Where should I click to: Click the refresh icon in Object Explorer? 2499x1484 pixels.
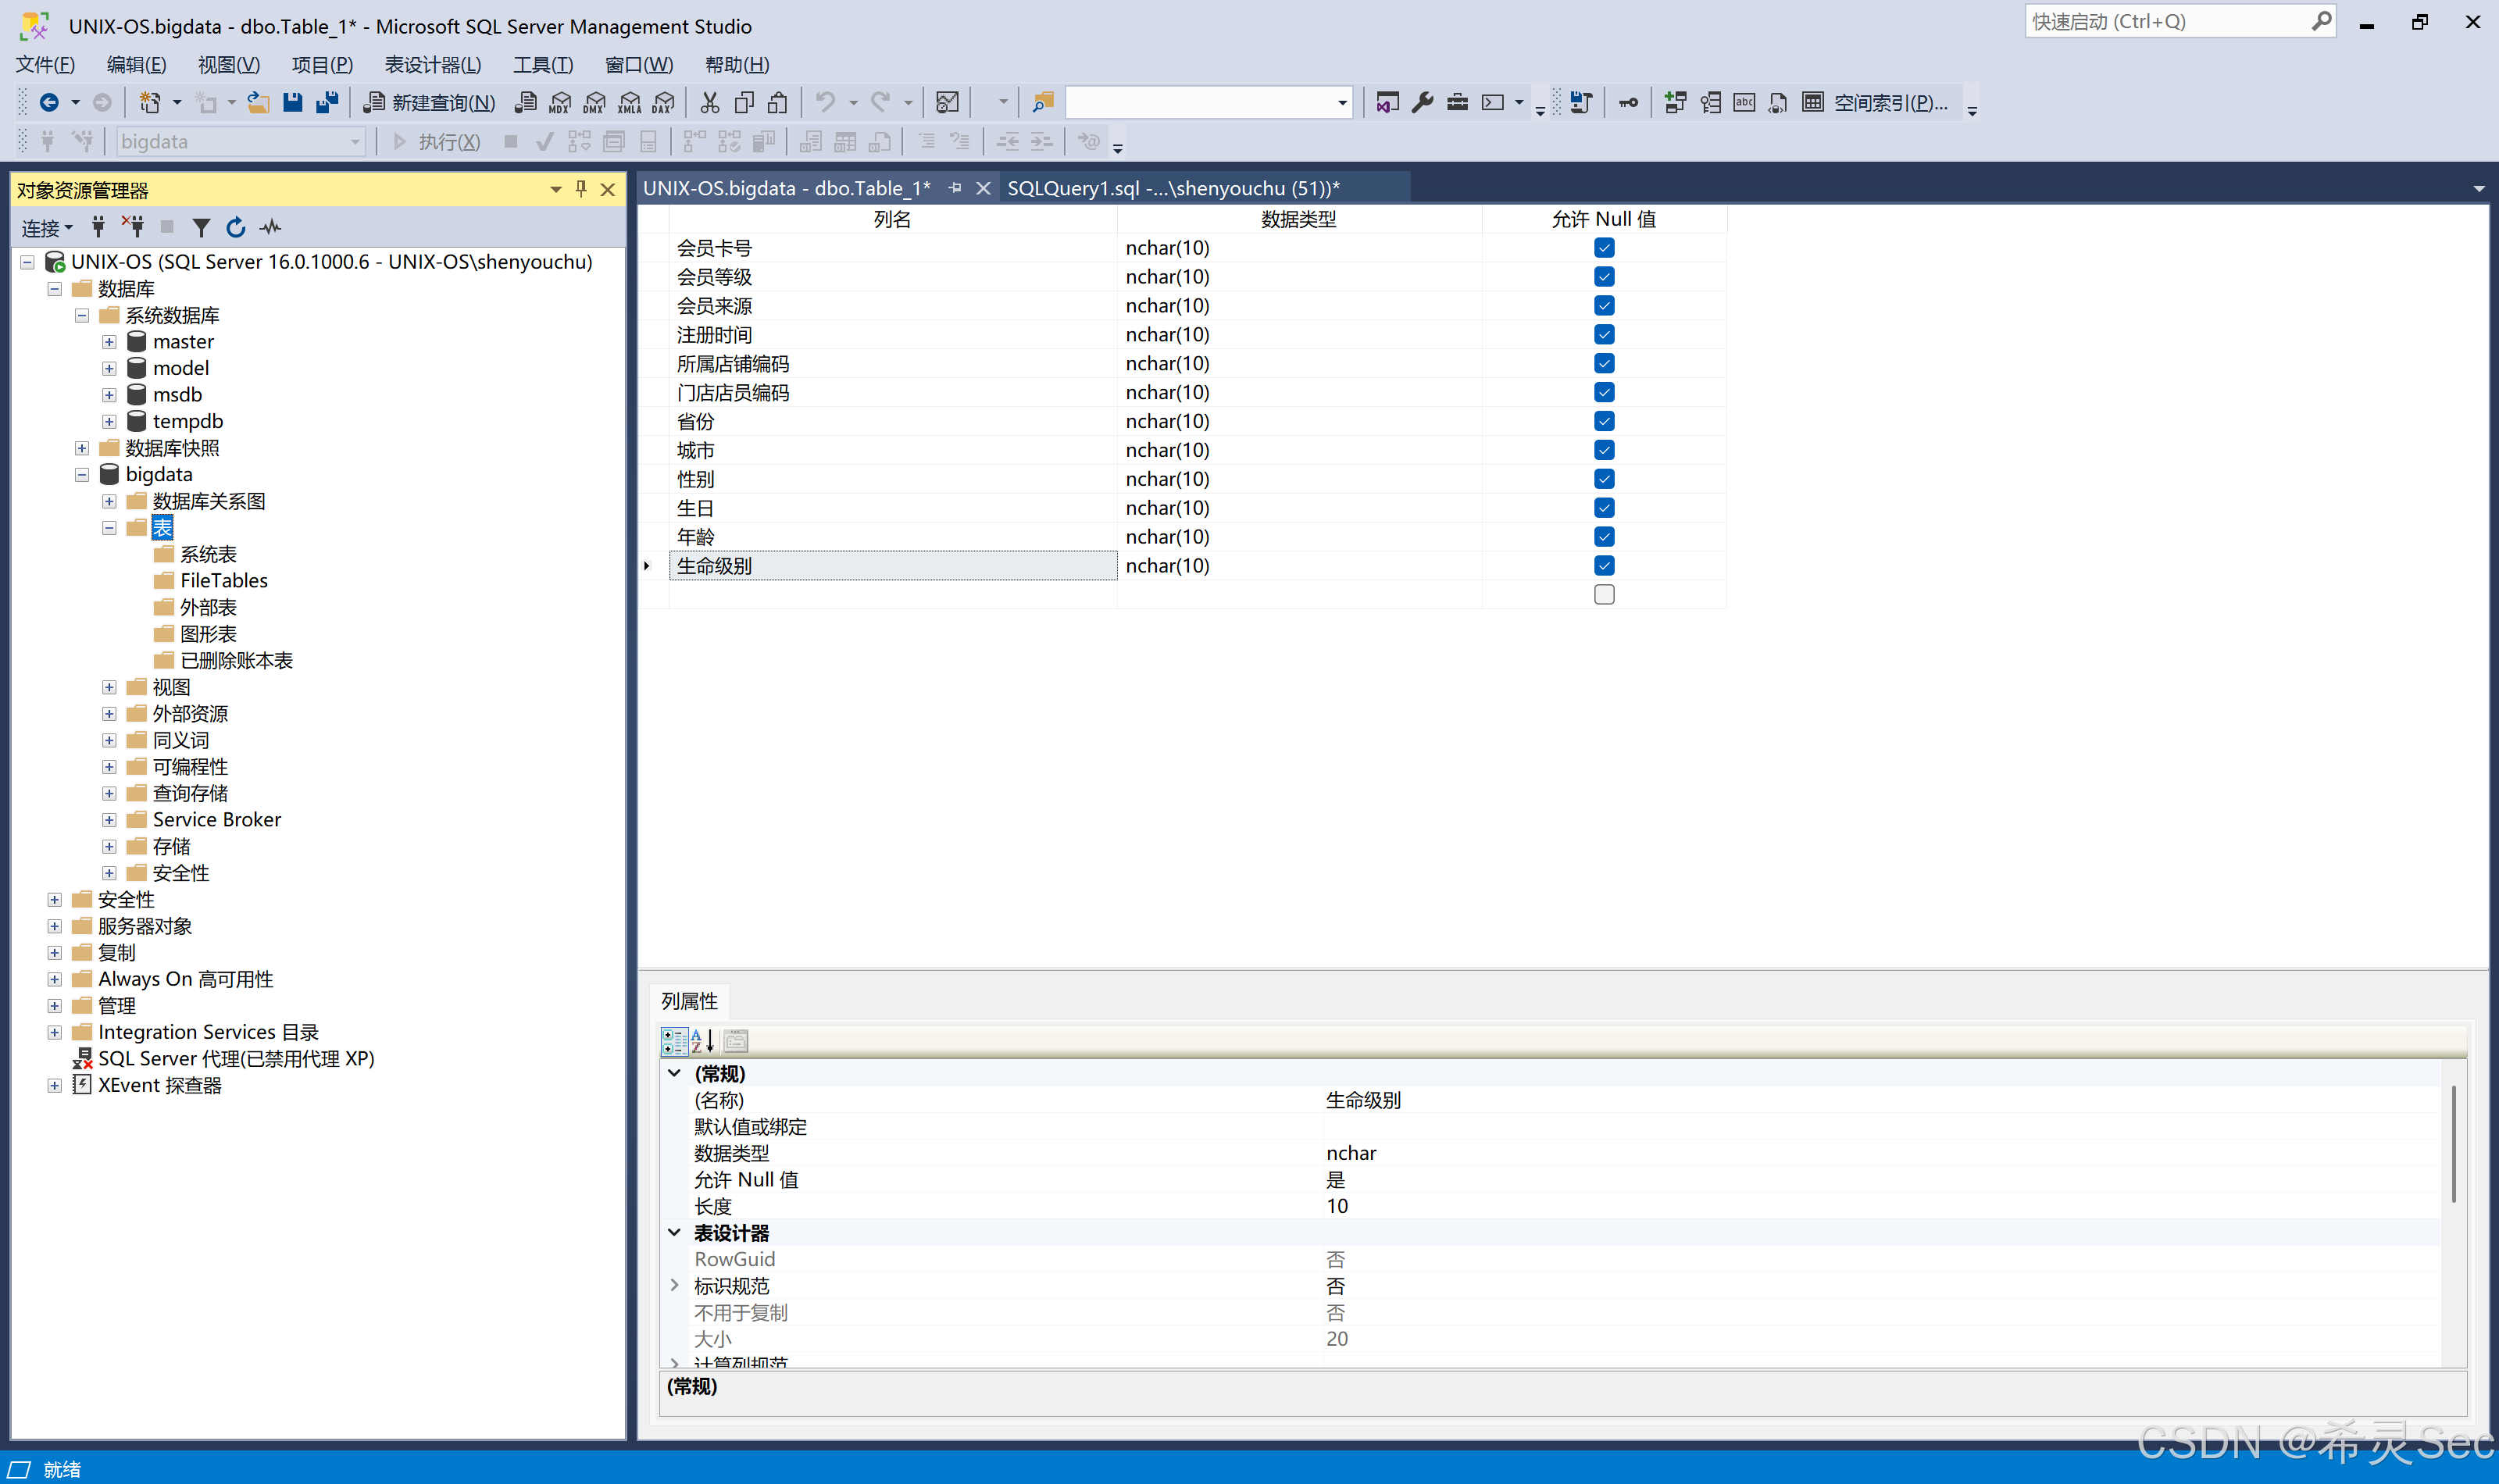click(236, 228)
